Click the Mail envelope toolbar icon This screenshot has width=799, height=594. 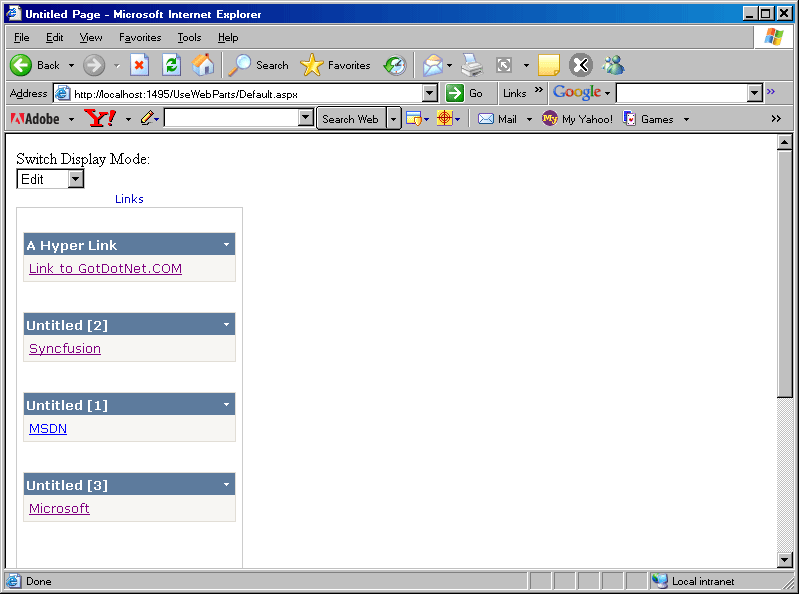pyautogui.click(x=433, y=65)
